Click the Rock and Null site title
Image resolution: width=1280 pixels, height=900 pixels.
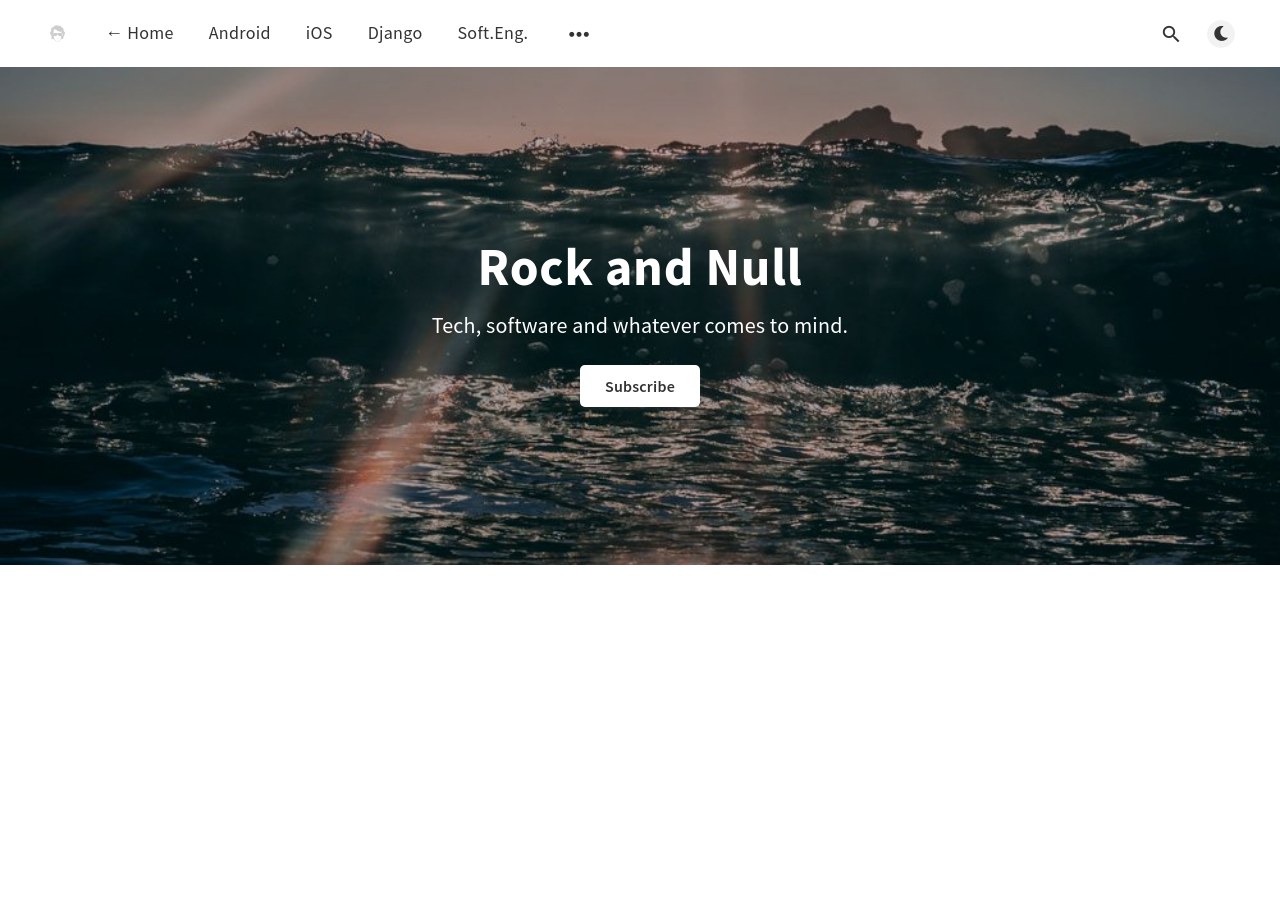point(640,267)
